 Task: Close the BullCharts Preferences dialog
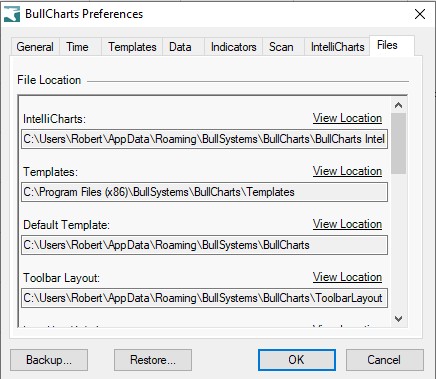pos(420,14)
